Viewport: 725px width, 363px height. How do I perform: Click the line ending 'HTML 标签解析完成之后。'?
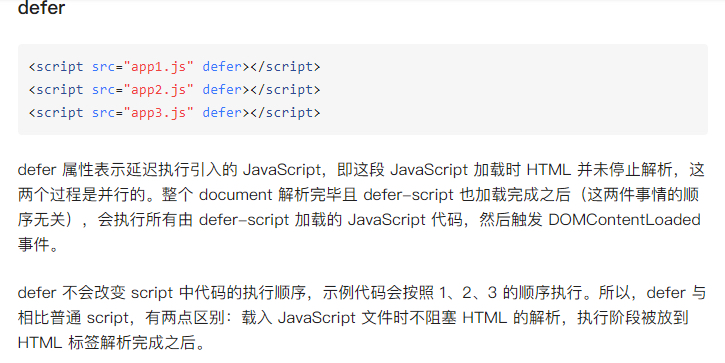tap(111, 343)
